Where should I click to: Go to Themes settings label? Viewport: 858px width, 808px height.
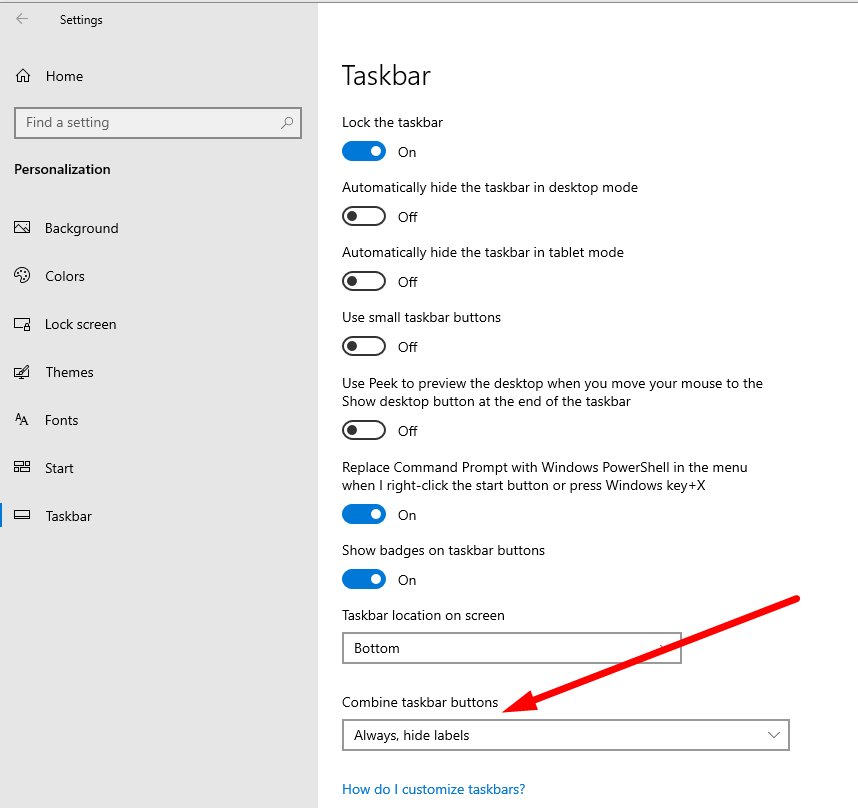(x=69, y=372)
